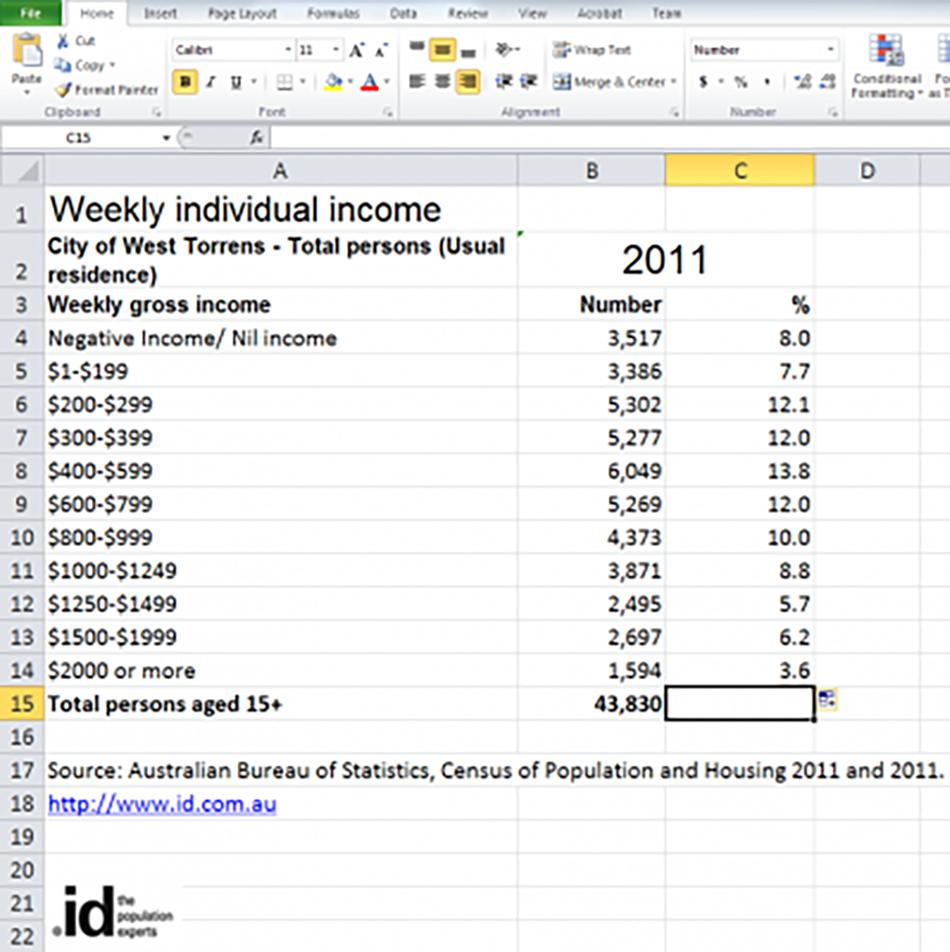This screenshot has height=952, width=950.
Task: Open the Font Color dropdown arrow
Action: (x=387, y=81)
